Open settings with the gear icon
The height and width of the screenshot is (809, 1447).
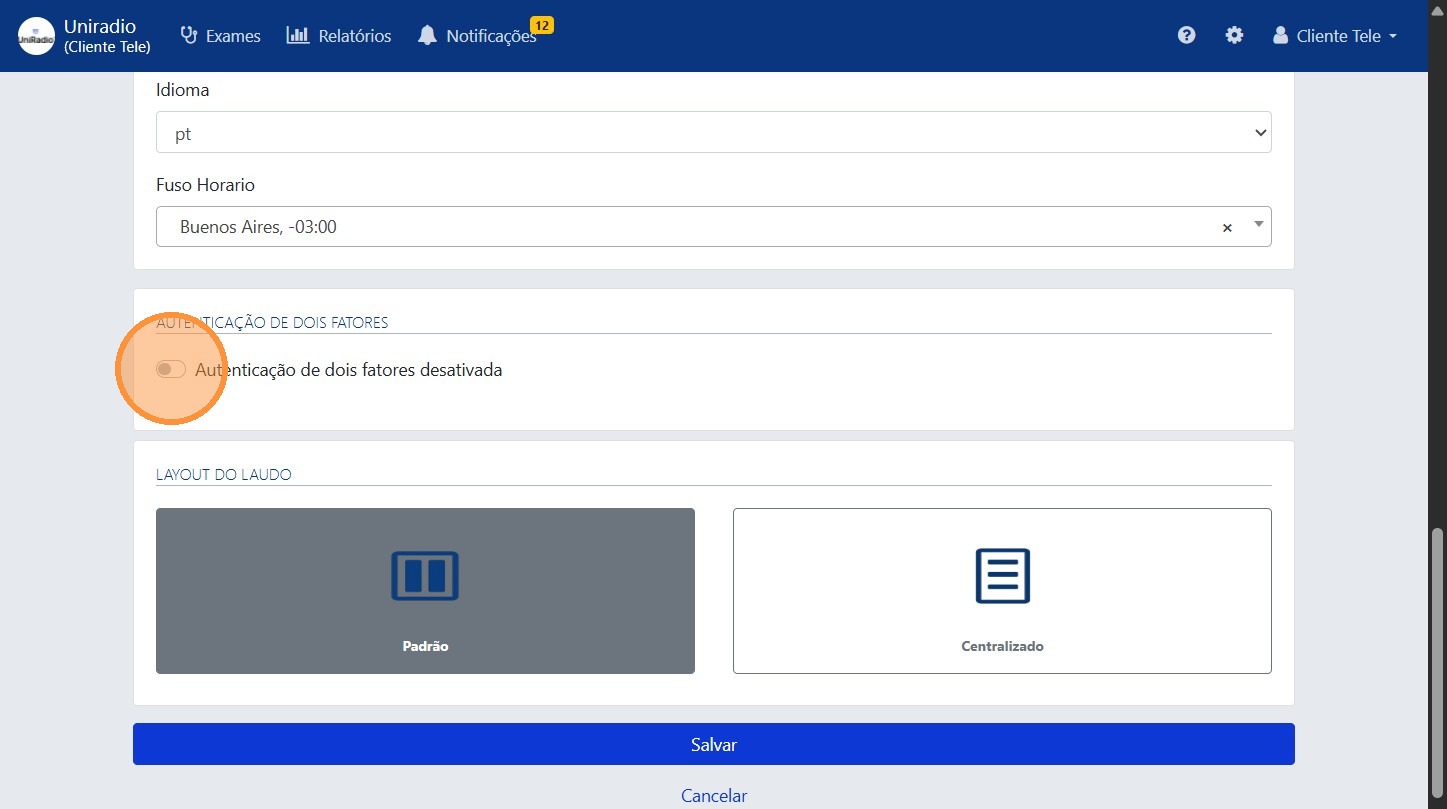click(1234, 35)
